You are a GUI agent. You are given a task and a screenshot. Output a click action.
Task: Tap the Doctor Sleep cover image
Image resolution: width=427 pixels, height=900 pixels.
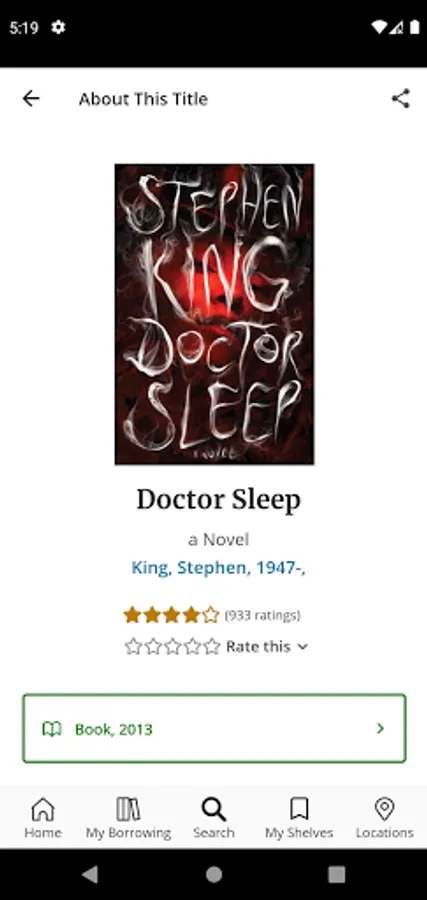(214, 314)
